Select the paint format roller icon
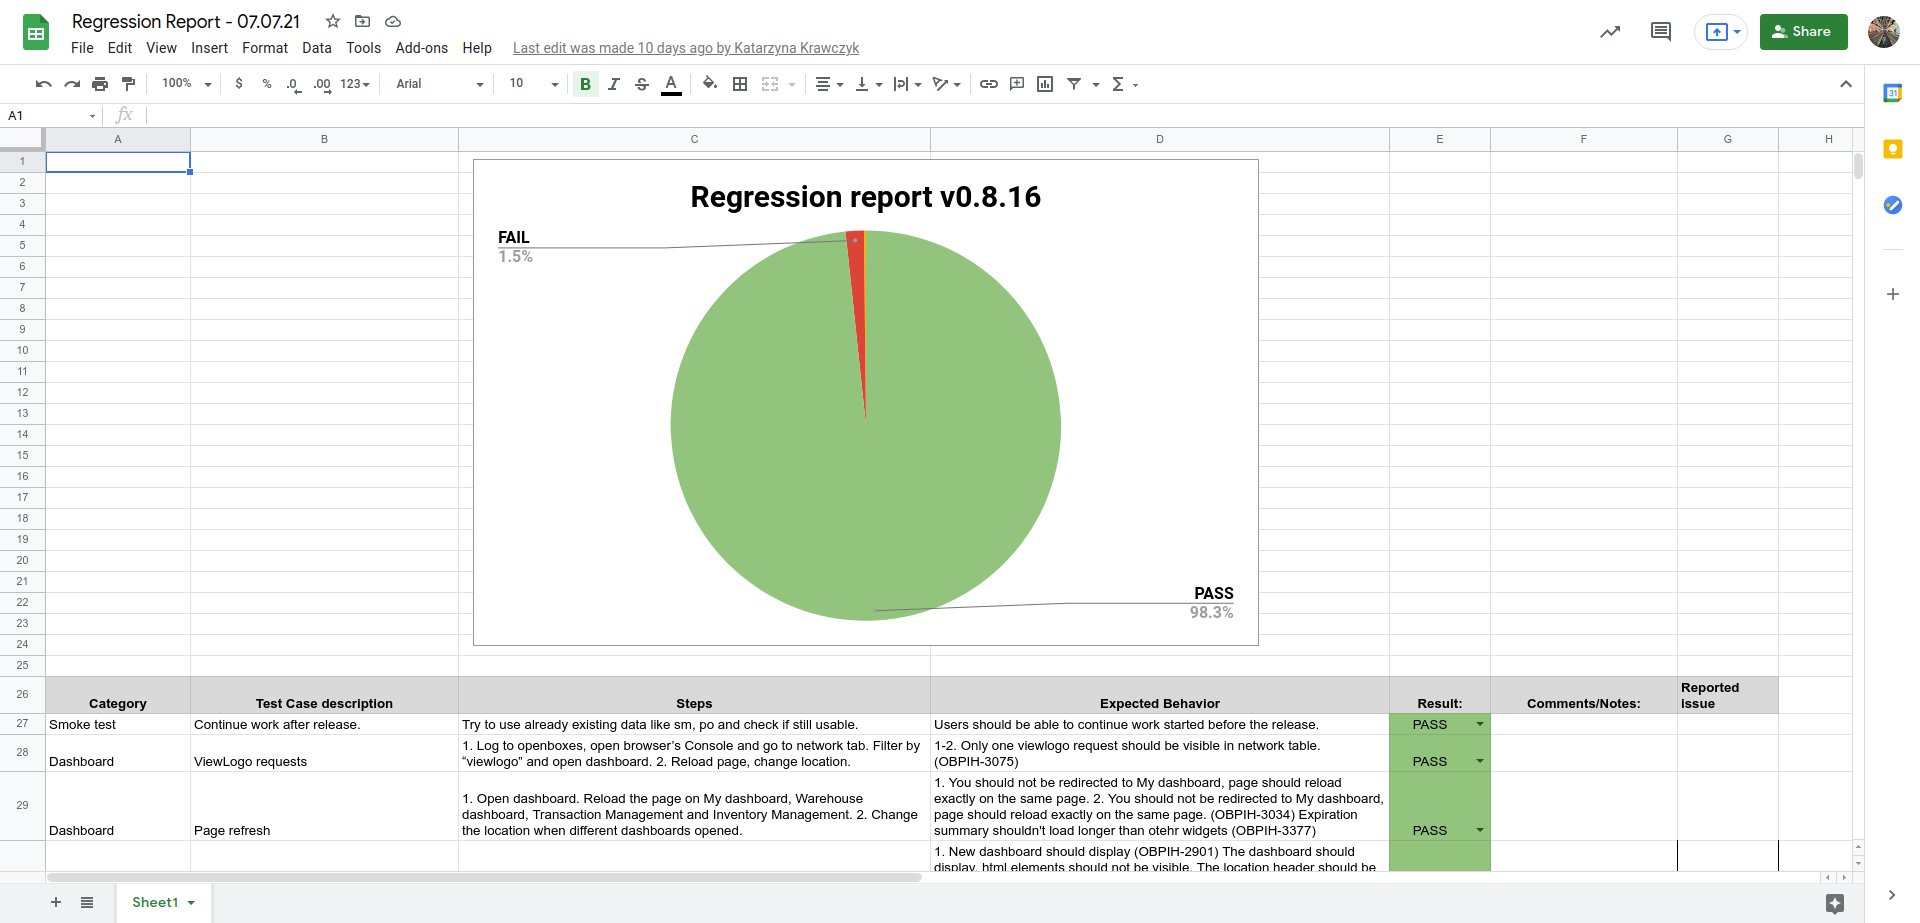Image resolution: width=1920 pixels, height=923 pixels. click(128, 84)
